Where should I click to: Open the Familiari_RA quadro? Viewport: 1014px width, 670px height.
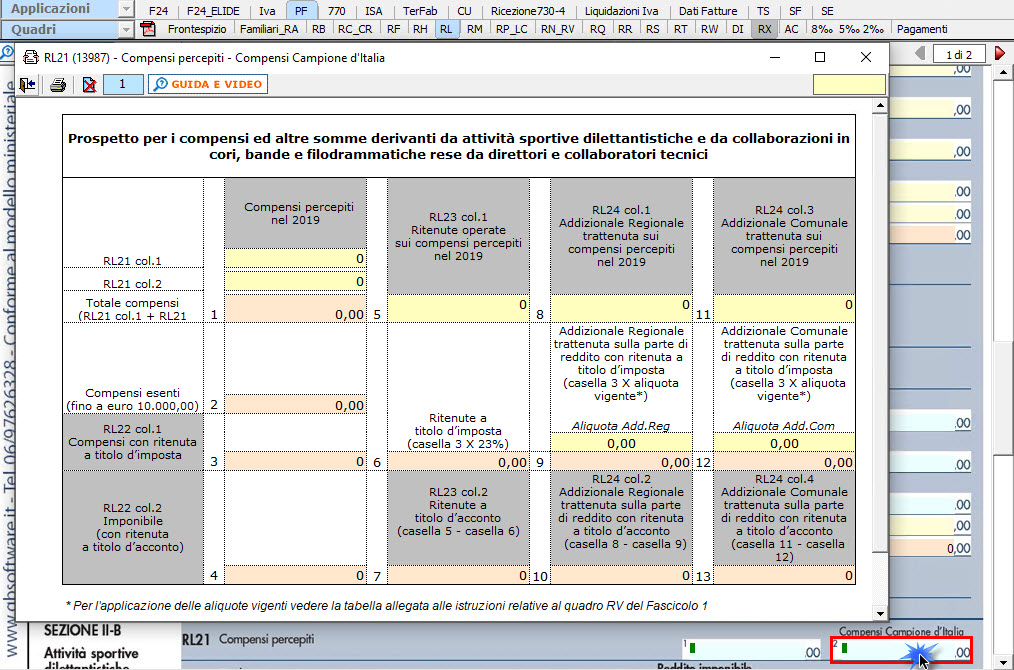tap(269, 29)
